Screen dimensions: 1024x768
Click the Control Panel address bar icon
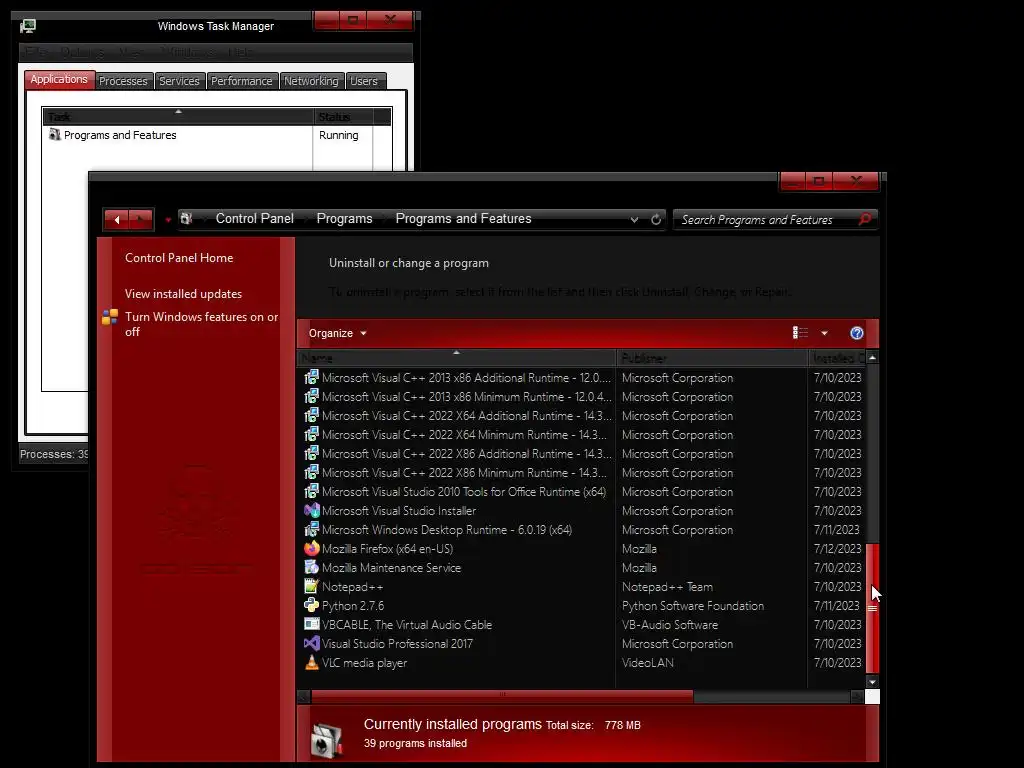186,219
